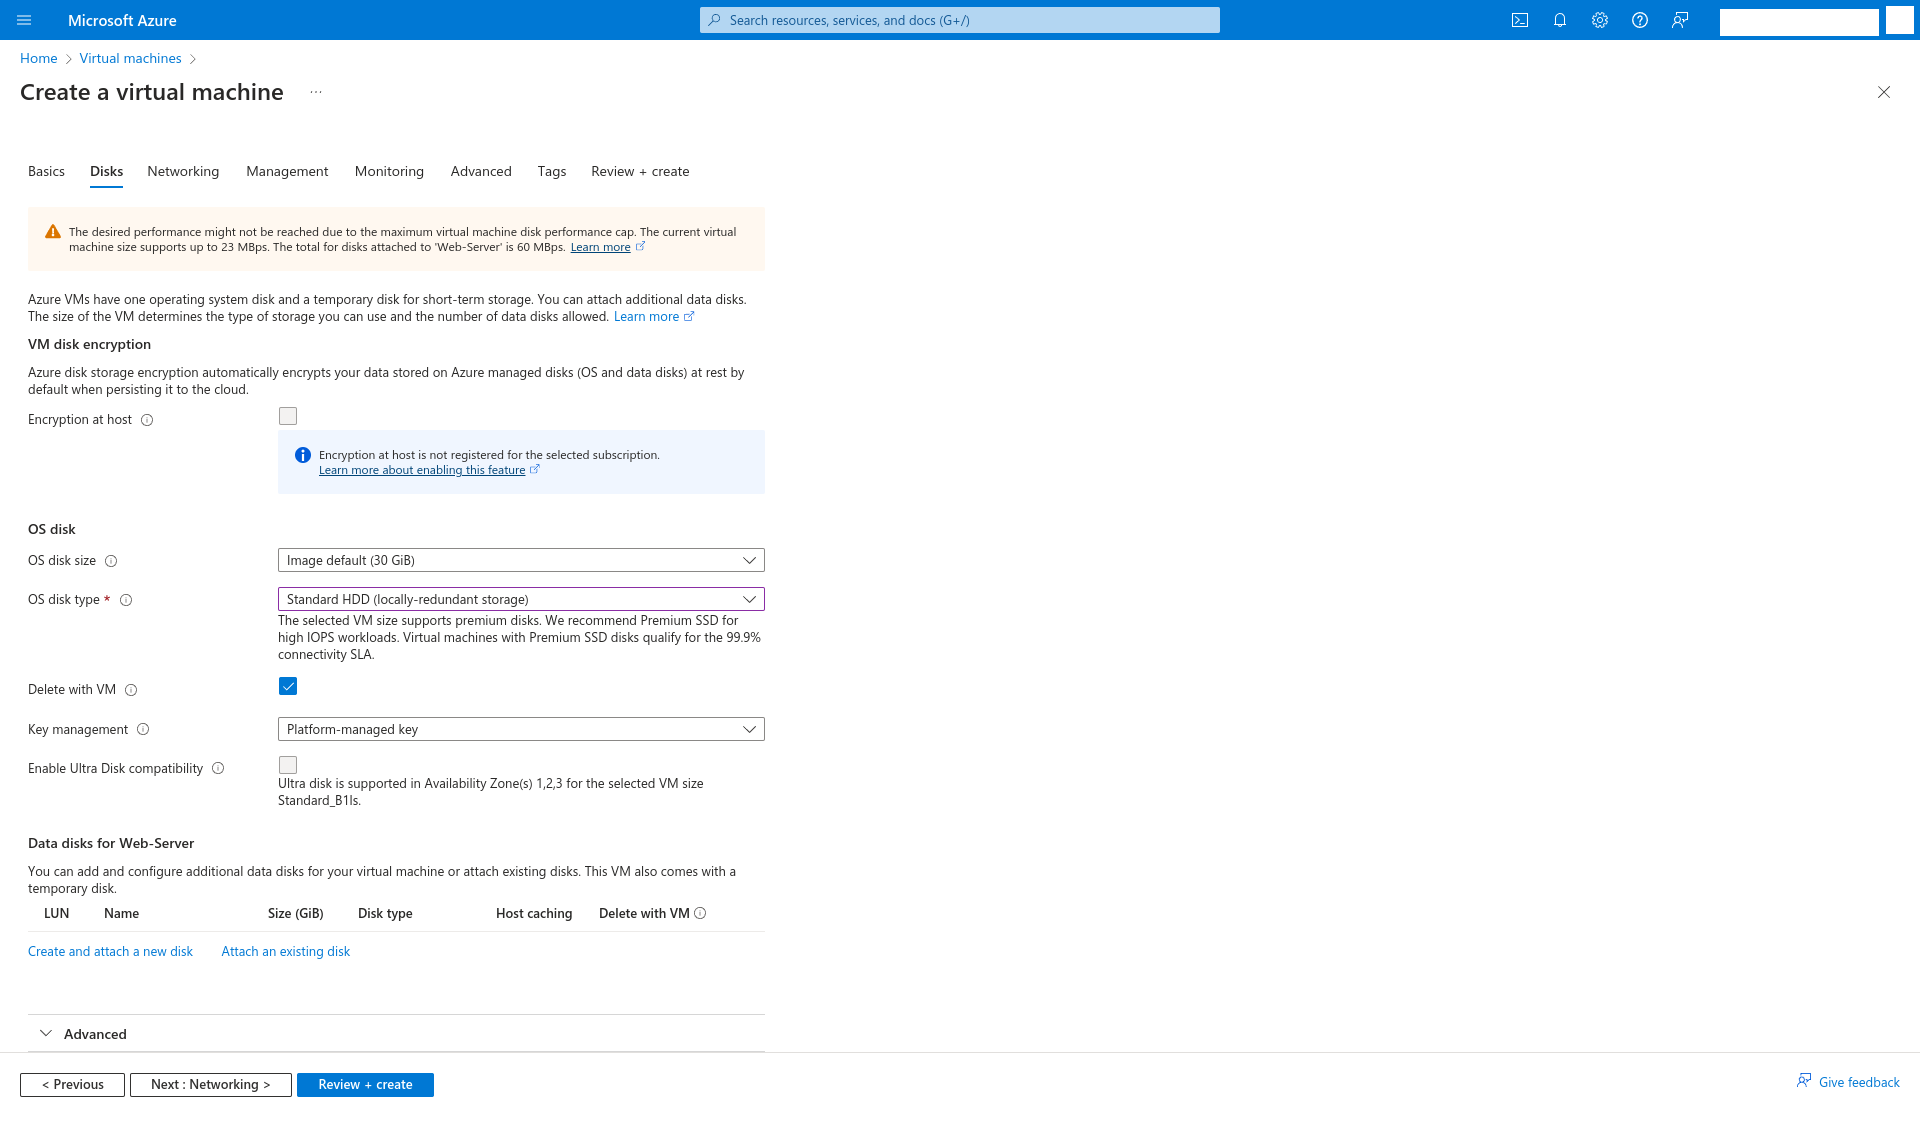Open portal settings gear
The image size is (1920, 1122).
pyautogui.click(x=1599, y=20)
